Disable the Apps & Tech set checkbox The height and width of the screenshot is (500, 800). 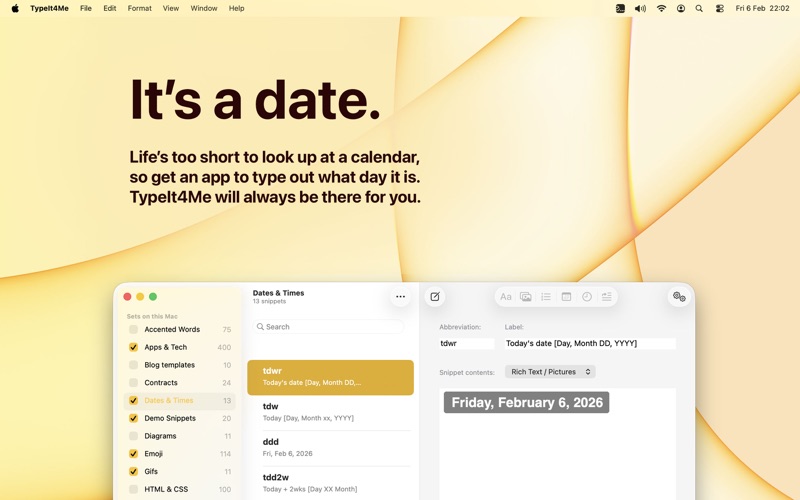(133, 347)
